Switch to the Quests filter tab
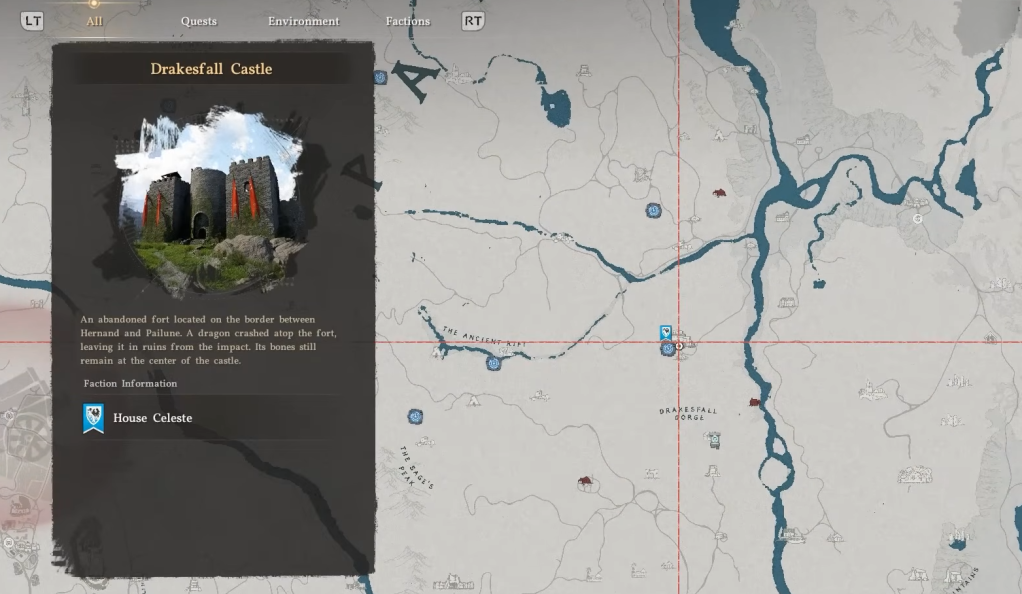1022x594 pixels. tap(198, 21)
